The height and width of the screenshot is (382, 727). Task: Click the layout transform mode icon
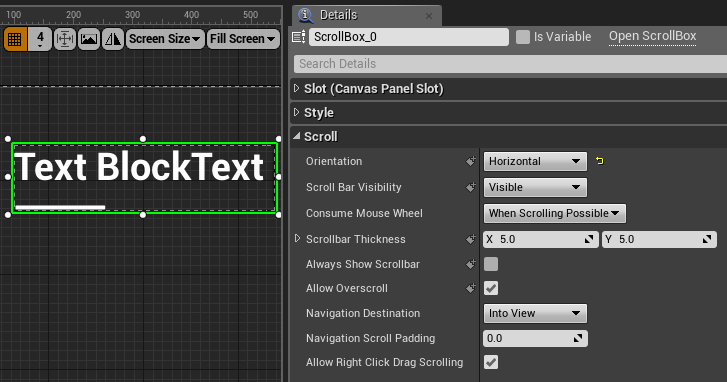pyautogui.click(x=65, y=39)
